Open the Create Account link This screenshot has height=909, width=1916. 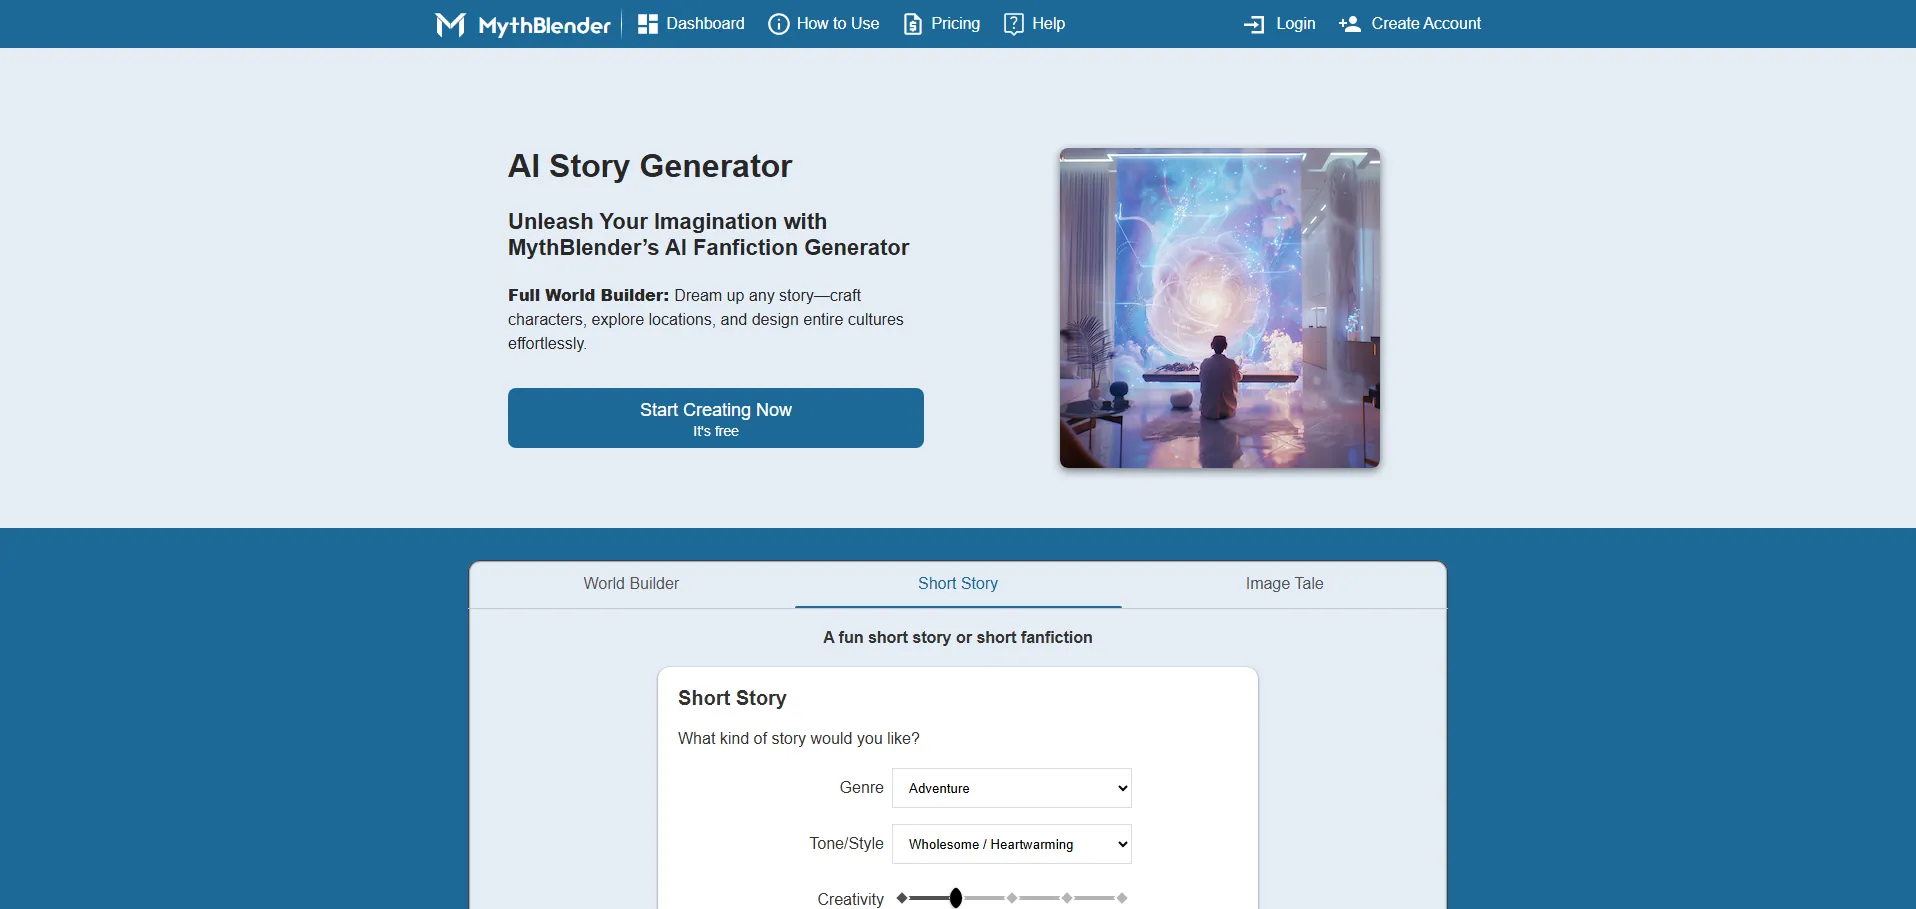1425,24
